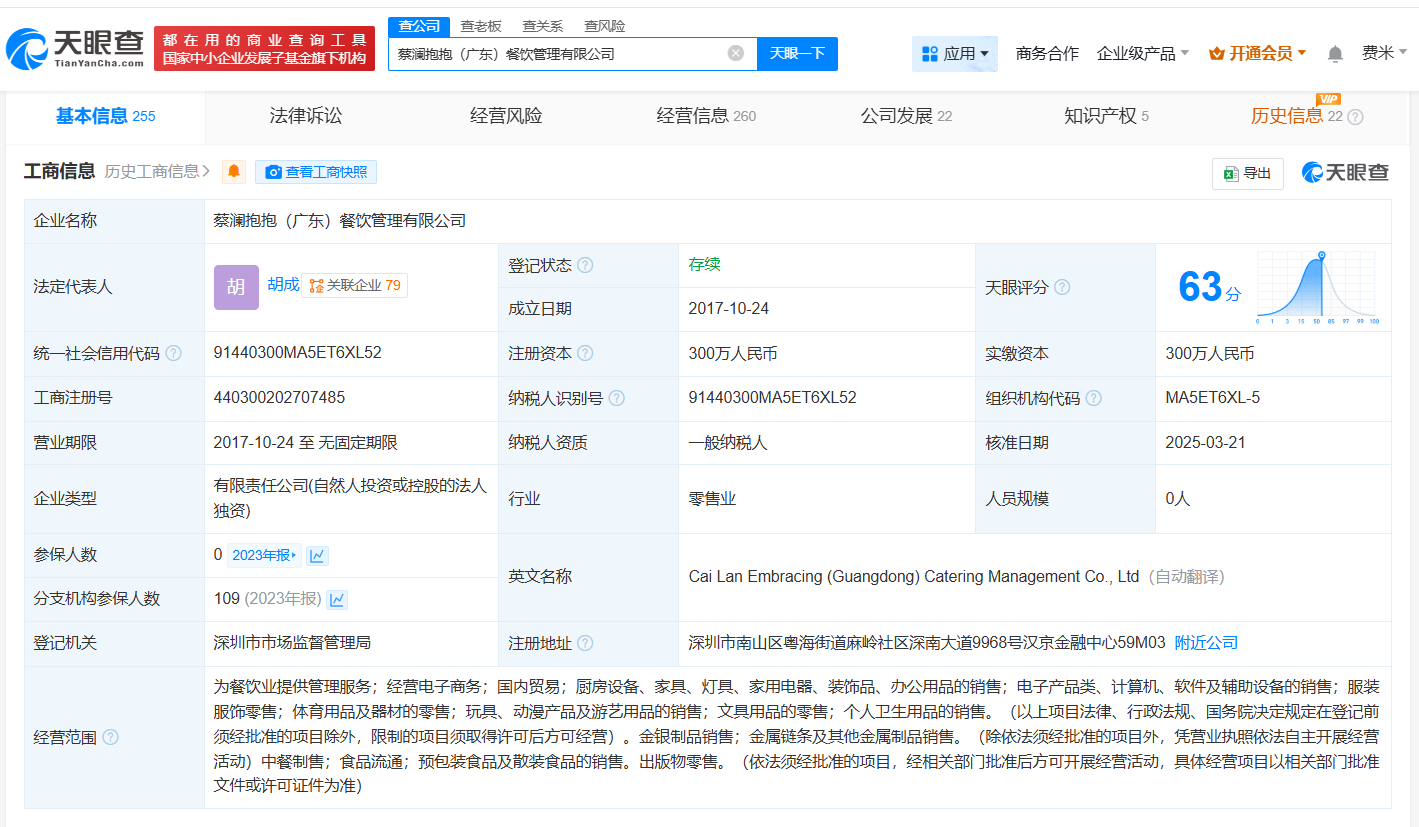Click the TianYanCha home logo

coord(75,48)
